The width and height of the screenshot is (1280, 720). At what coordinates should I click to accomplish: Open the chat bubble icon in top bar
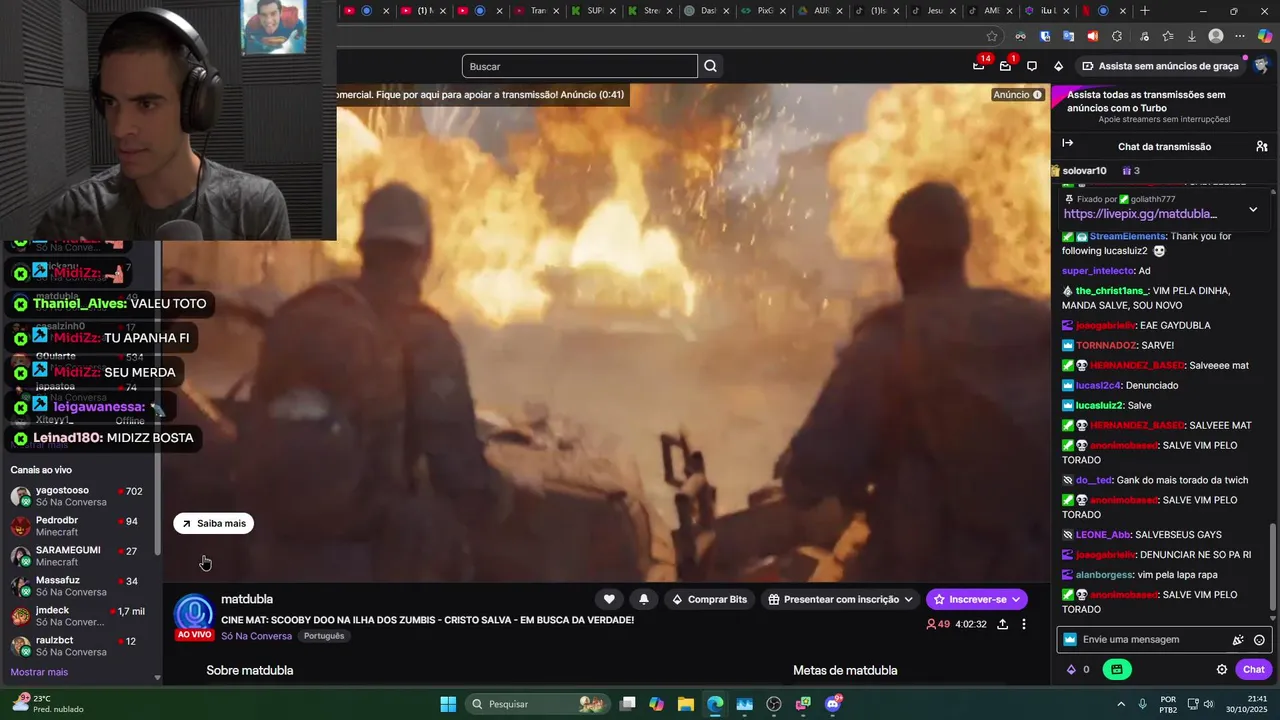click(1032, 66)
